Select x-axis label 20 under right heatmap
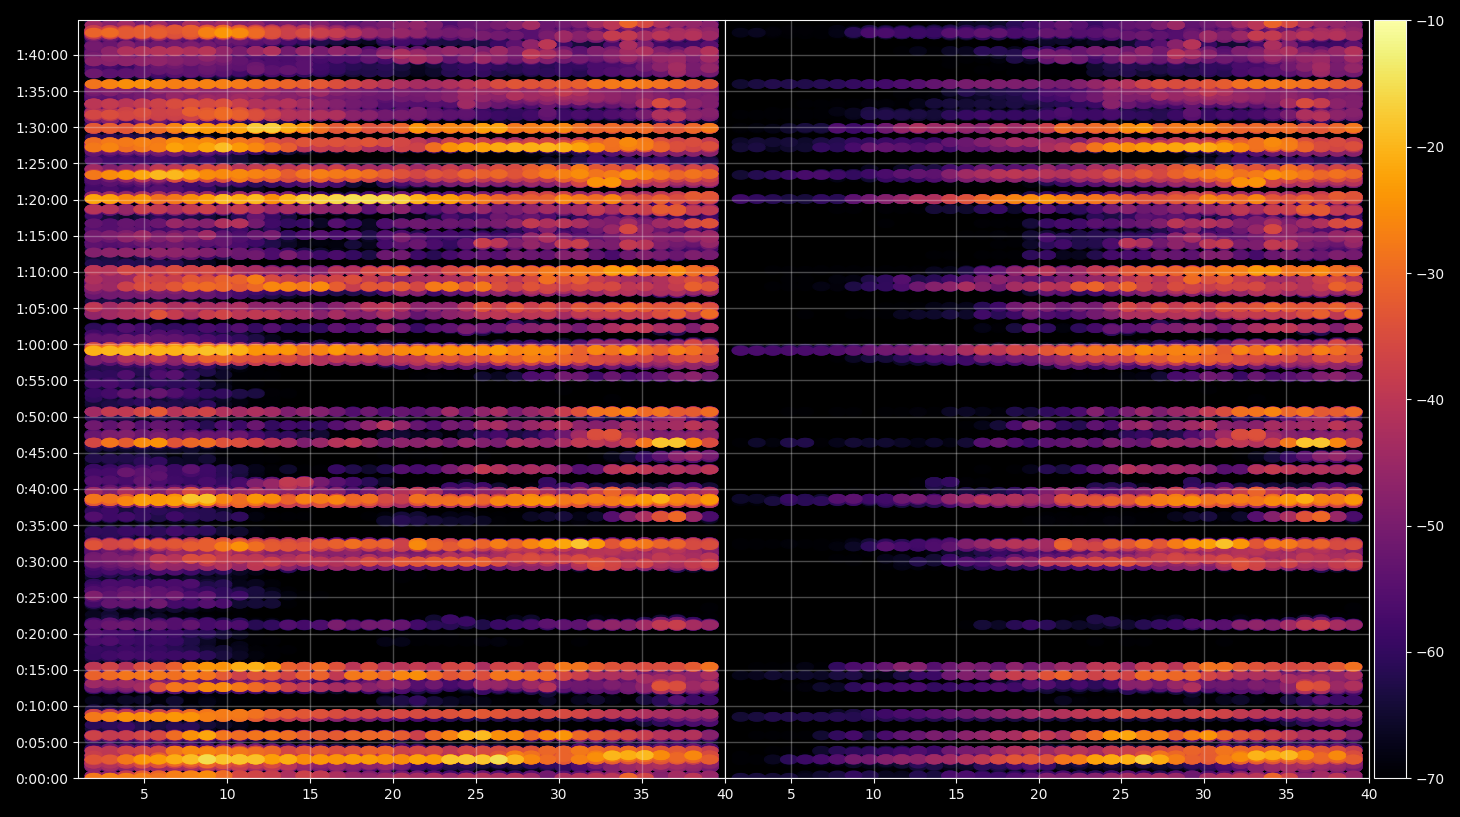 click(1039, 795)
